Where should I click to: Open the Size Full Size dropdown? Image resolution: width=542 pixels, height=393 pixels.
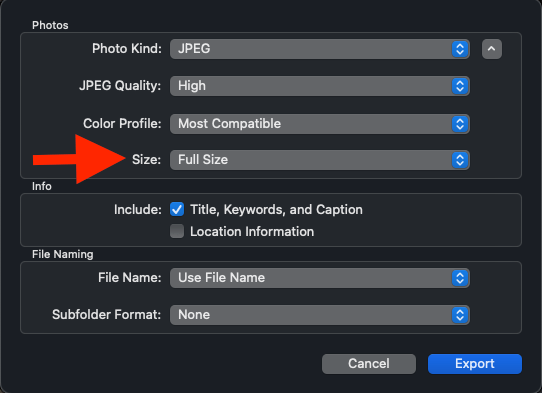click(x=320, y=160)
